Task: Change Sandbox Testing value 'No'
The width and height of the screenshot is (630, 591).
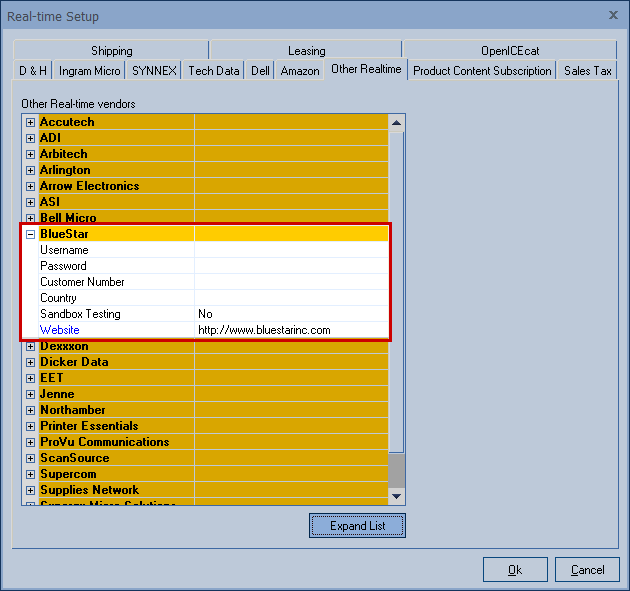Action: pos(291,314)
